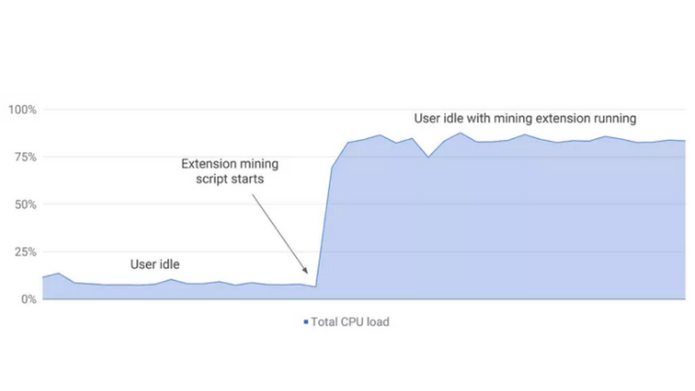
Task: Click the 100% y-axis label
Action: point(23,109)
